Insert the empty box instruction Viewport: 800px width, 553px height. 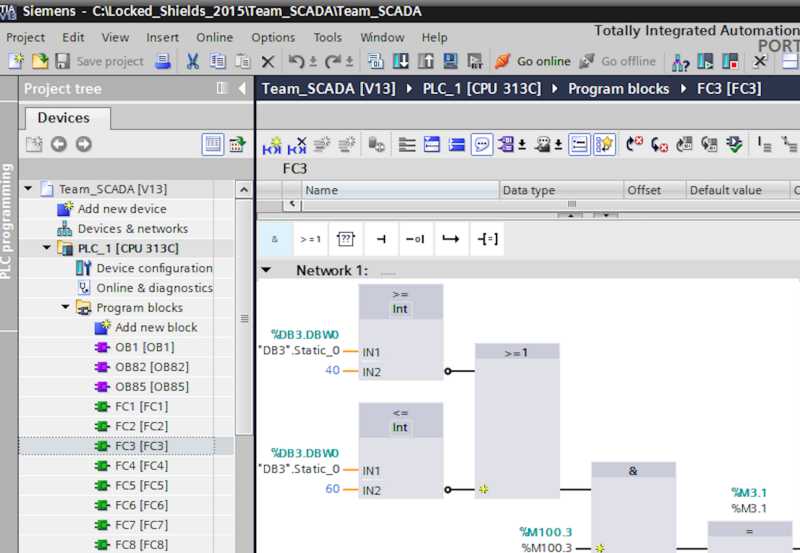point(346,239)
